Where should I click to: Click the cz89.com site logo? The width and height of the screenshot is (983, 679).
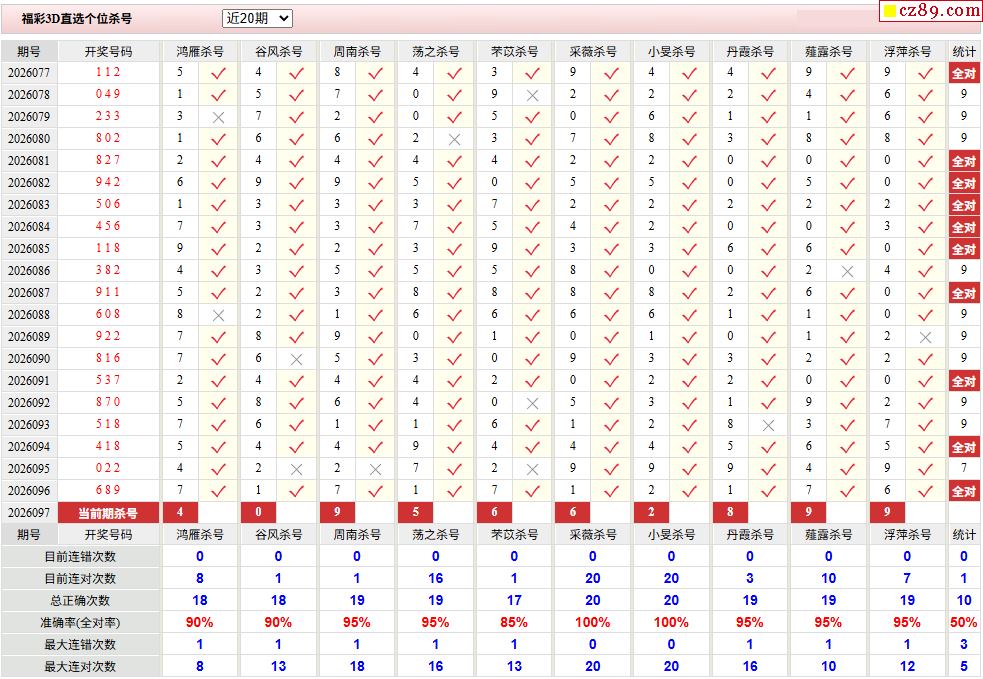(929, 11)
